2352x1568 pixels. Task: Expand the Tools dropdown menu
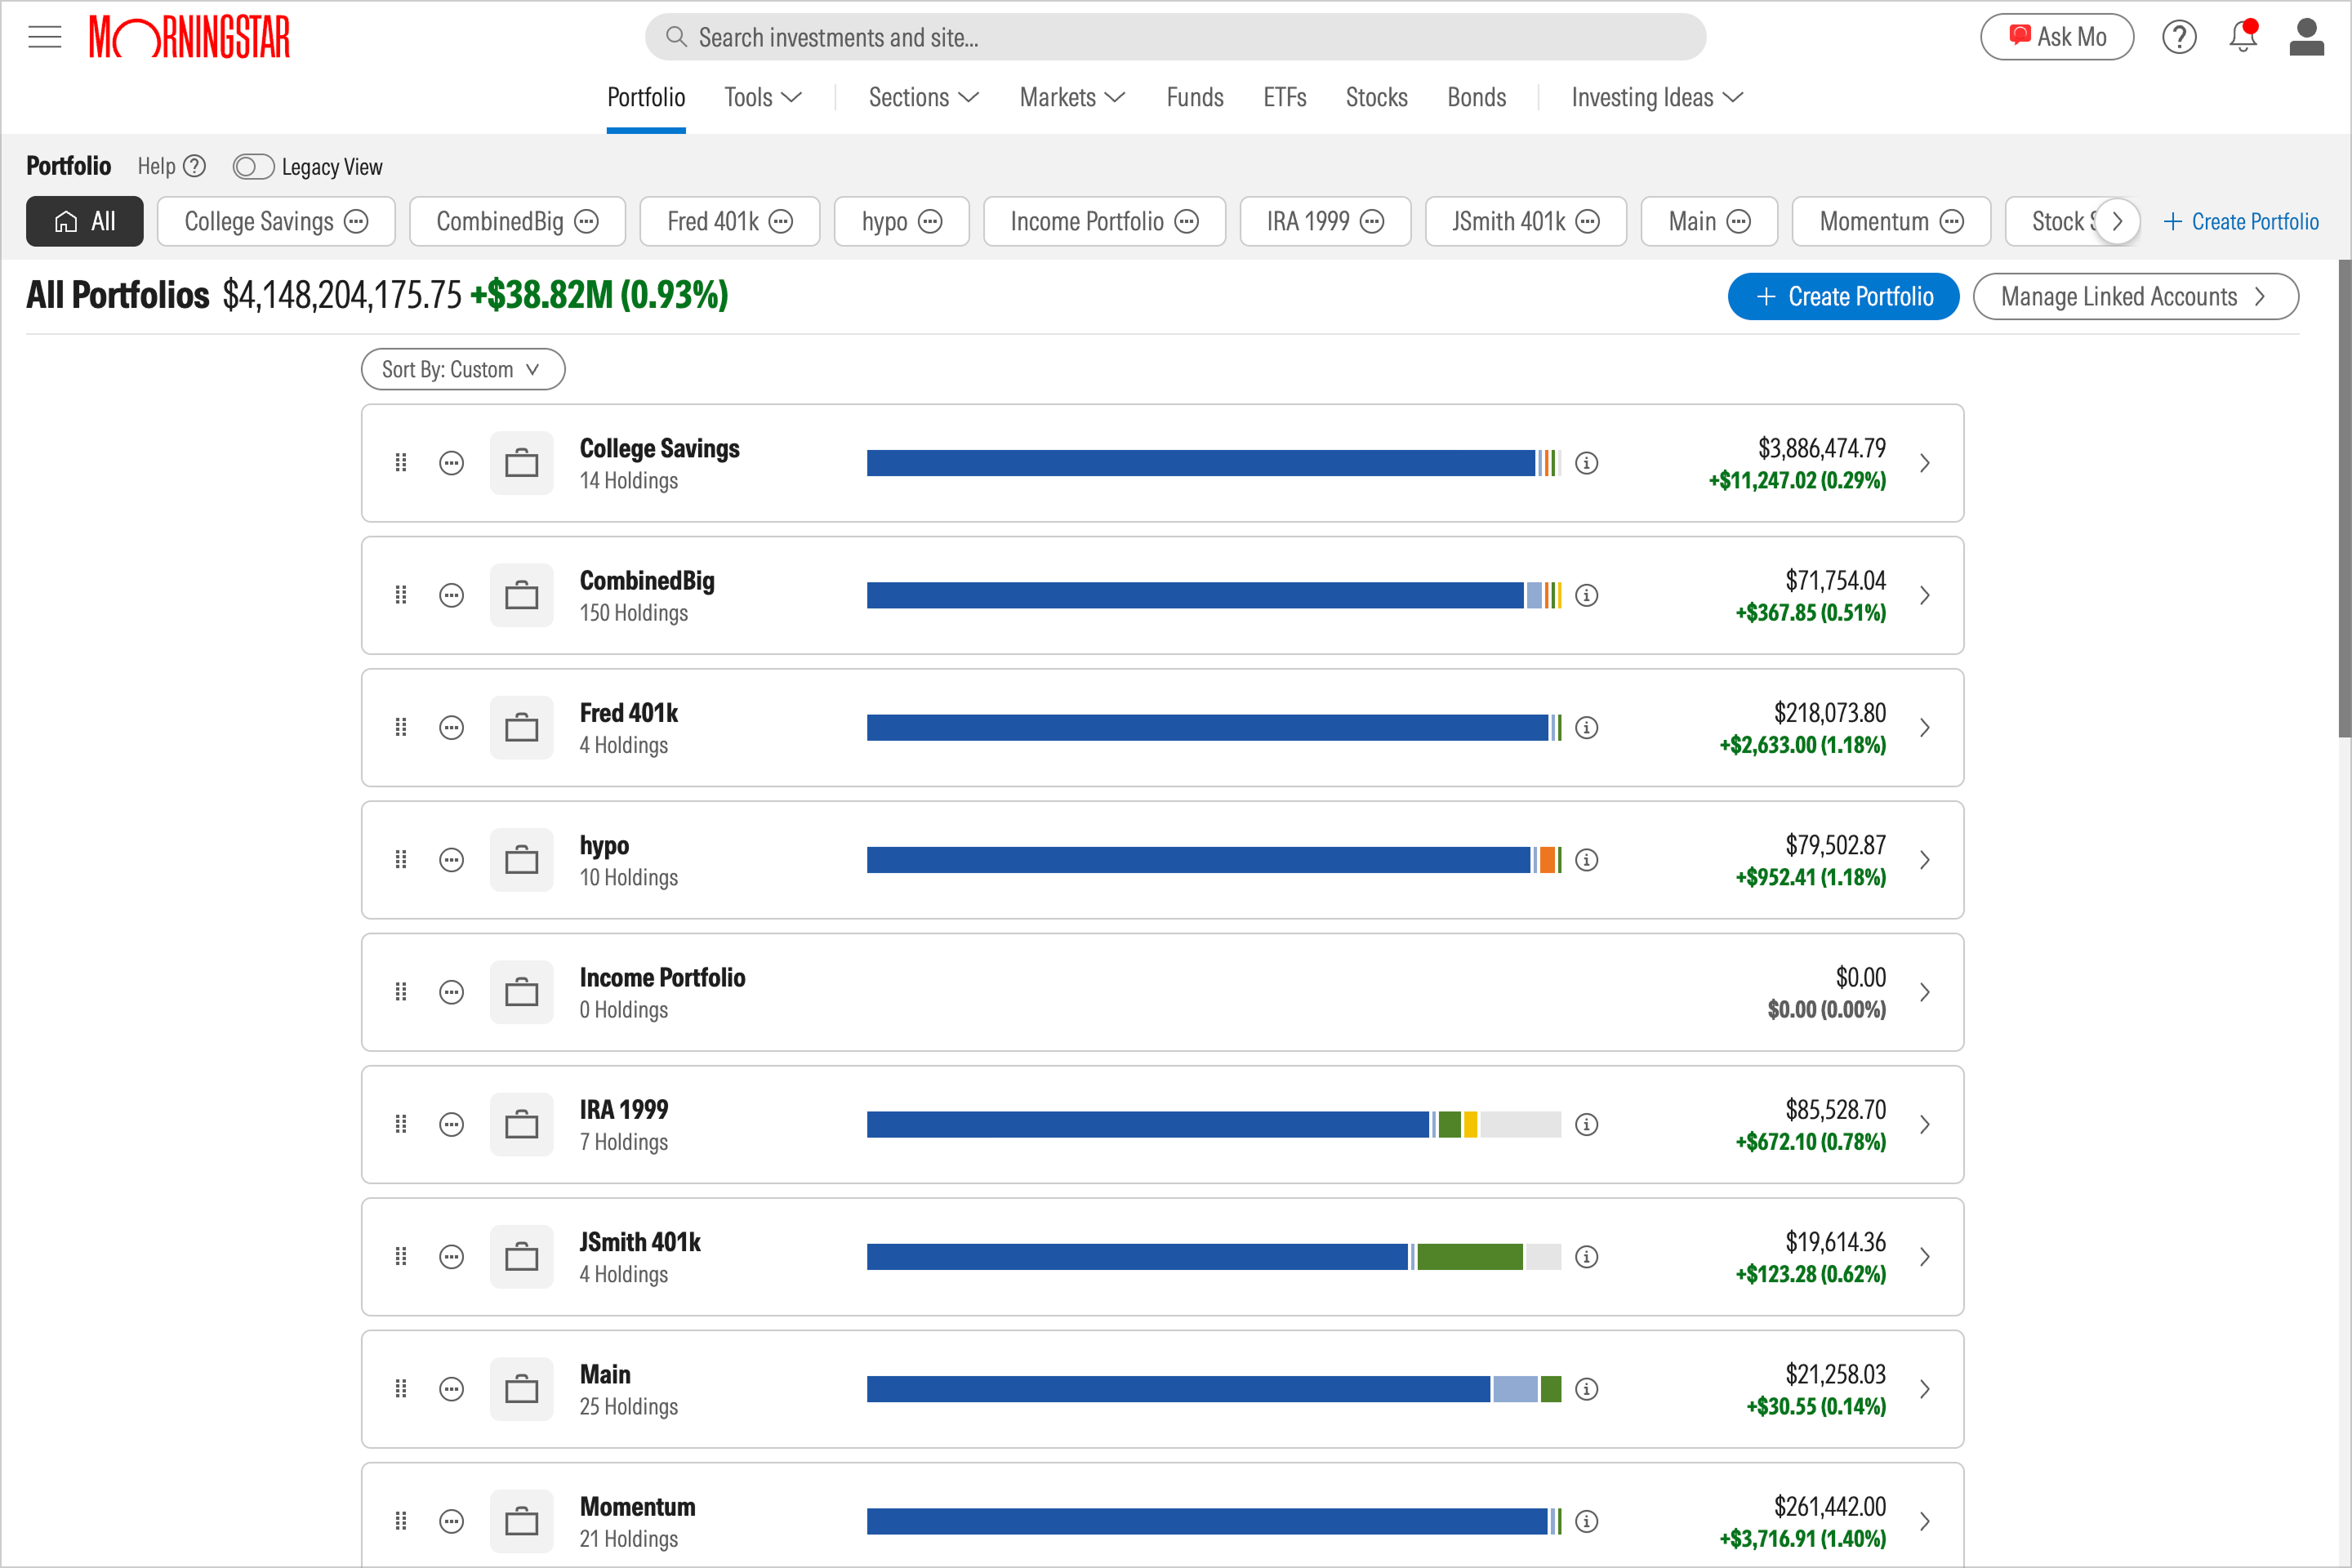[764, 97]
